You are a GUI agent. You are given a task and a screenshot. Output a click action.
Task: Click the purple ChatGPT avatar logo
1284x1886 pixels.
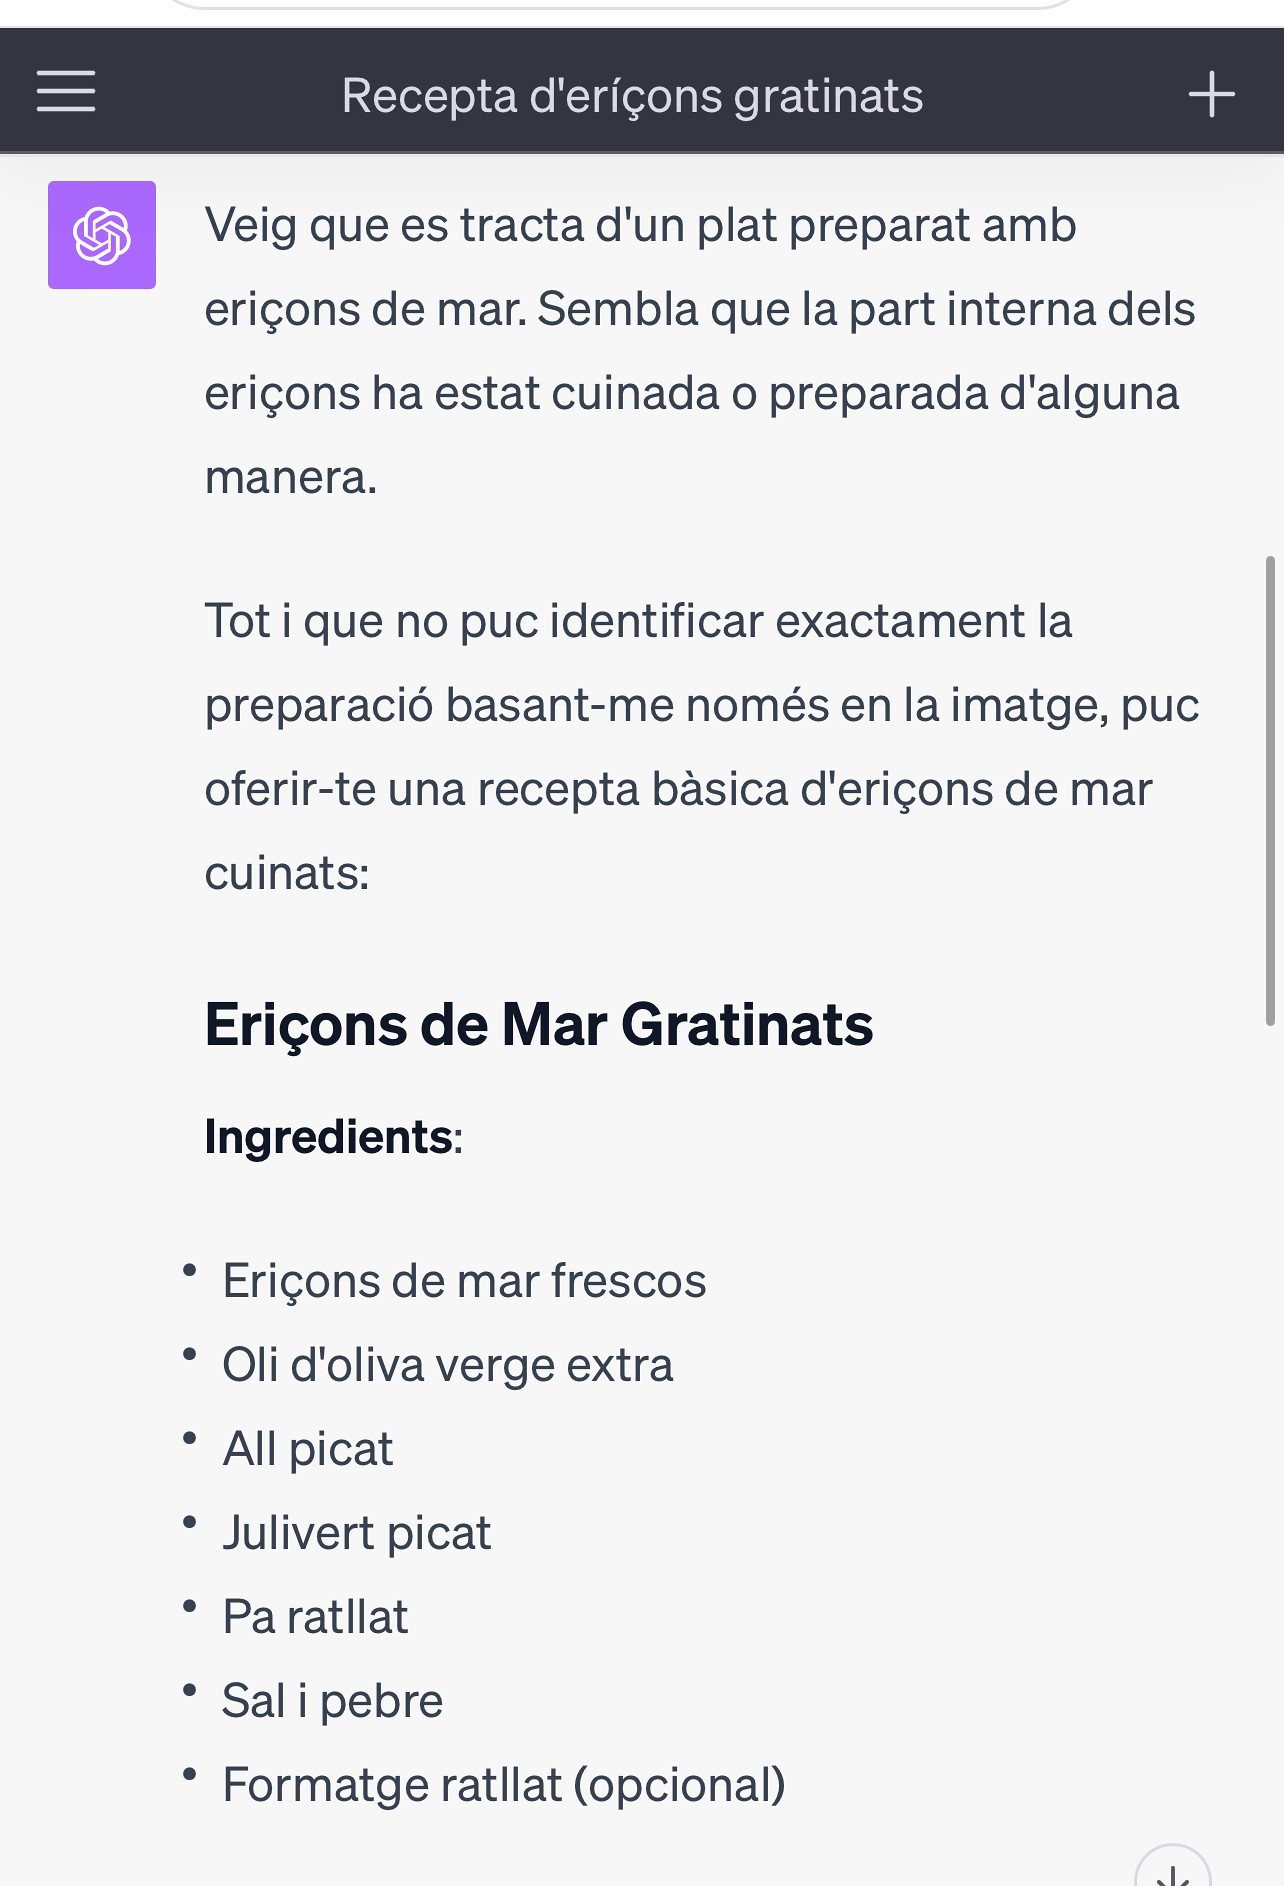(x=102, y=235)
